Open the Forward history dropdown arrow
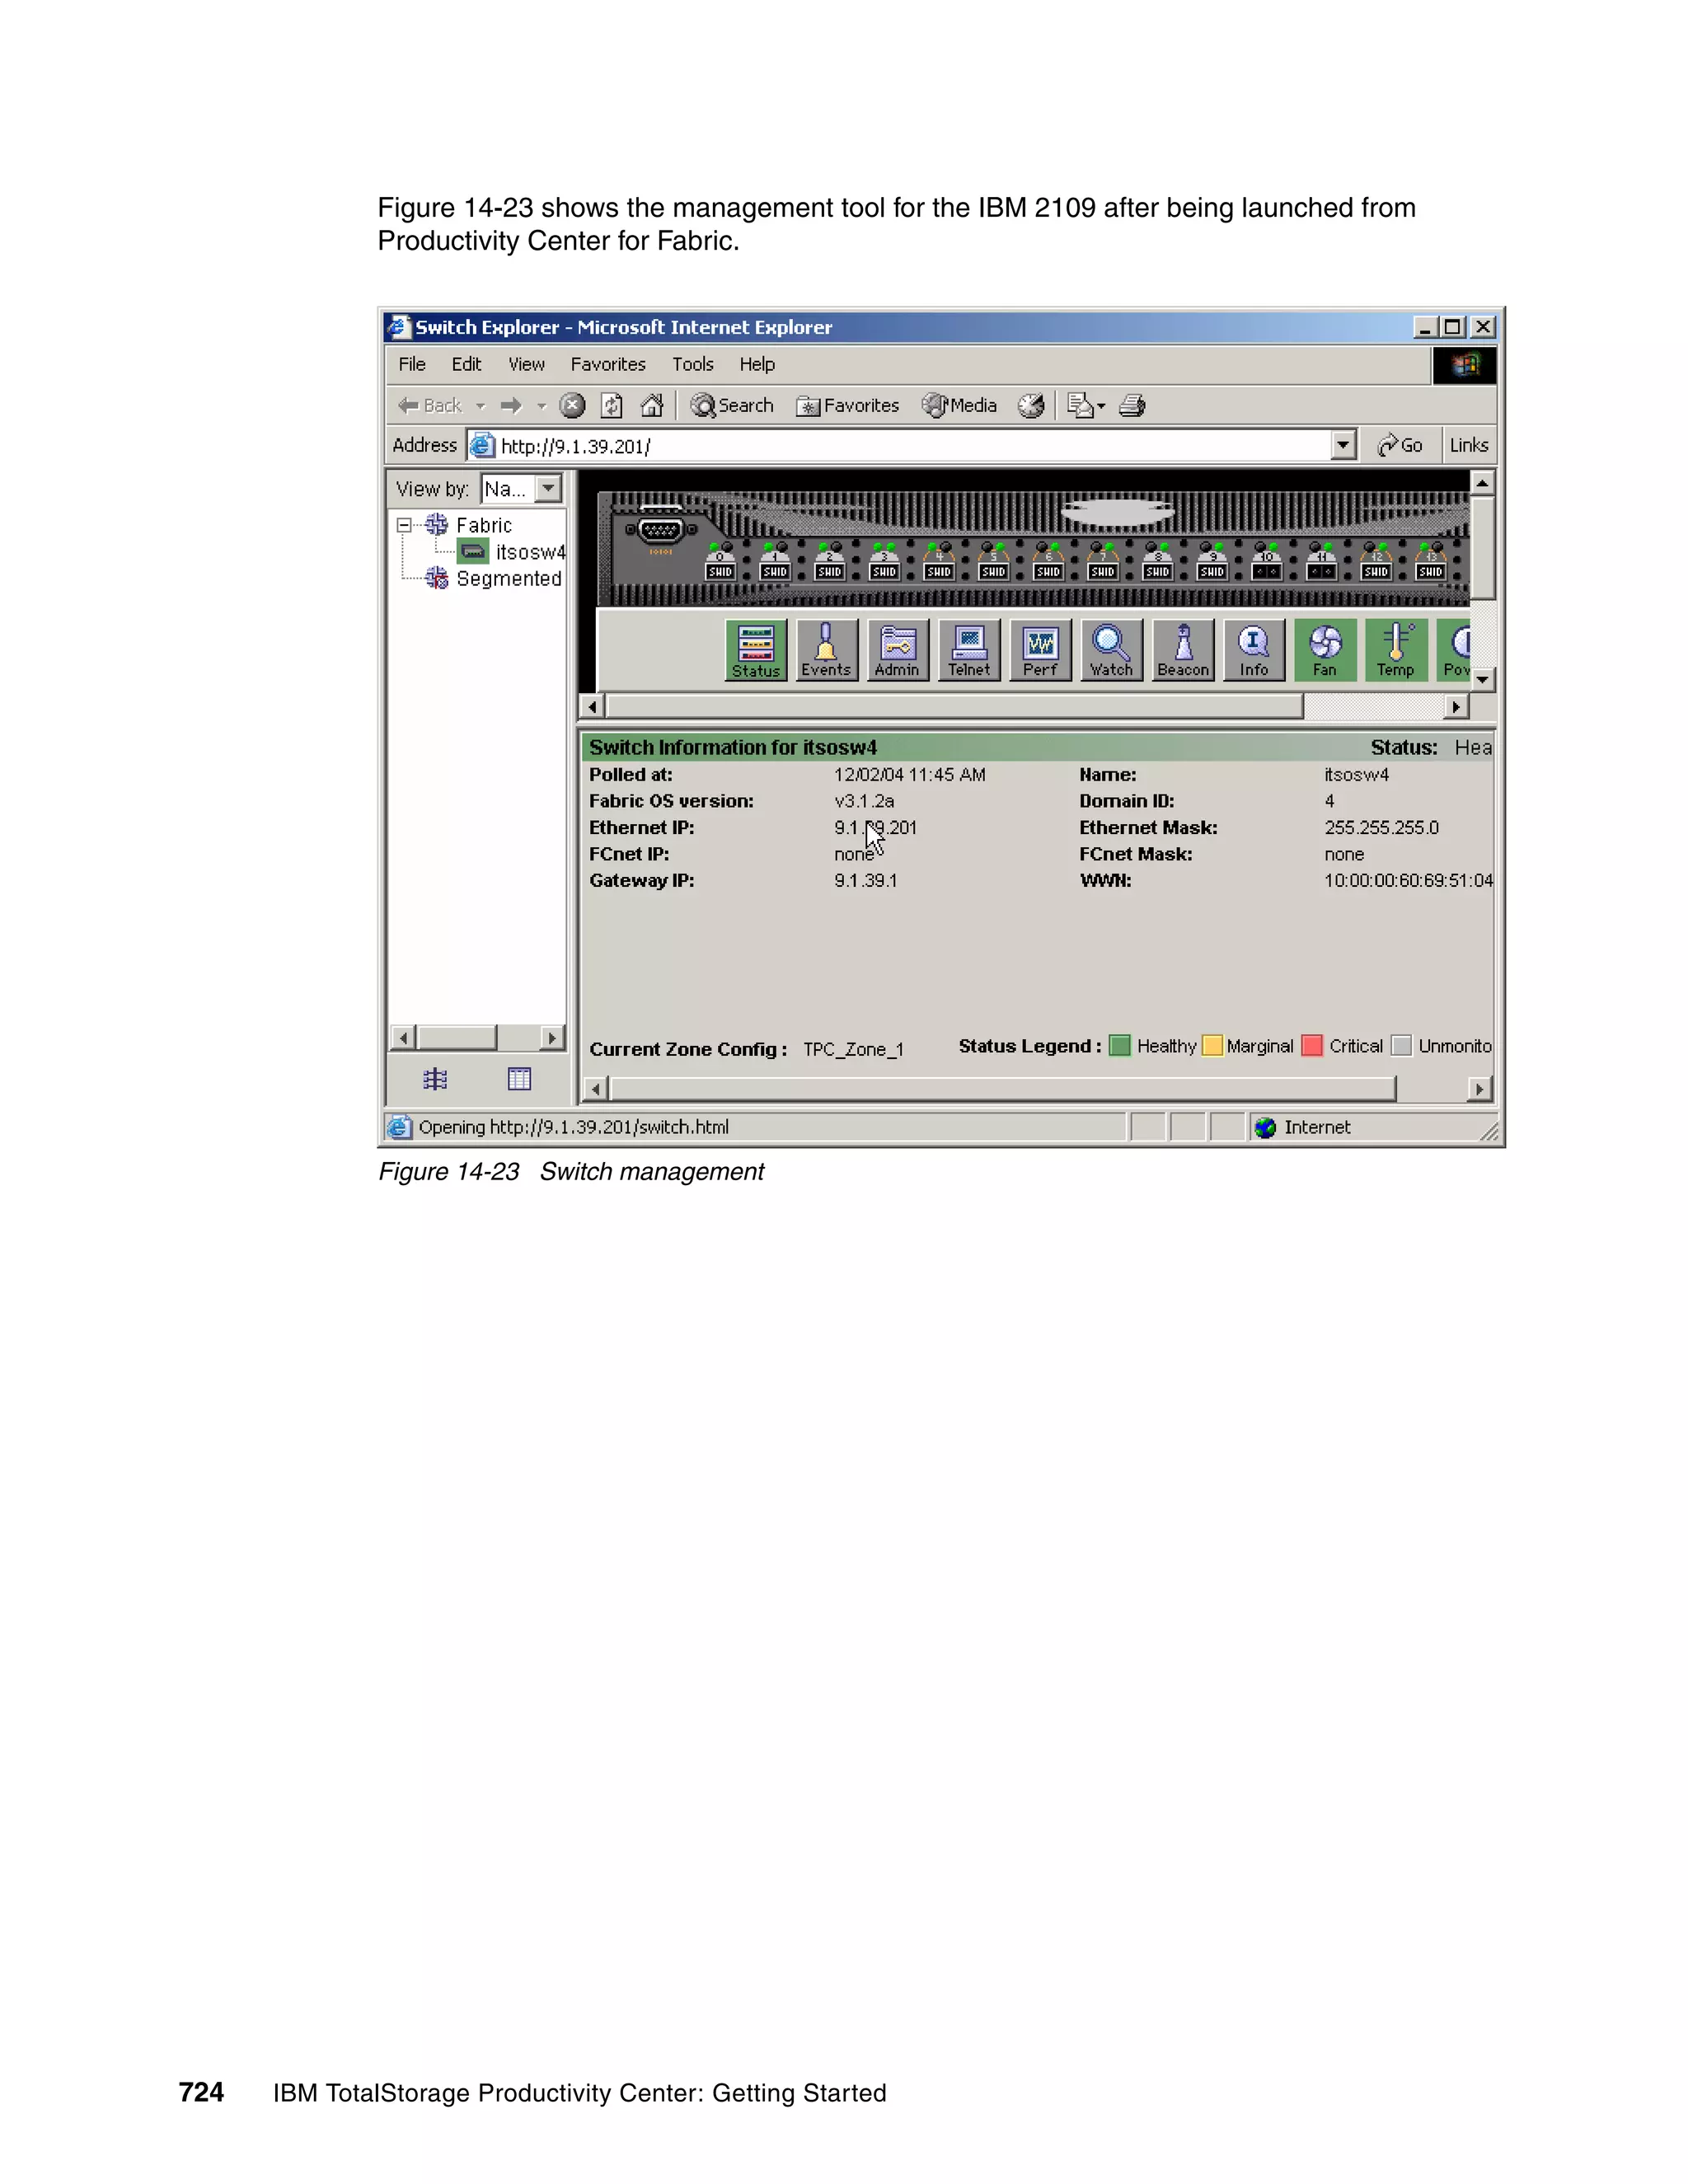 point(542,405)
